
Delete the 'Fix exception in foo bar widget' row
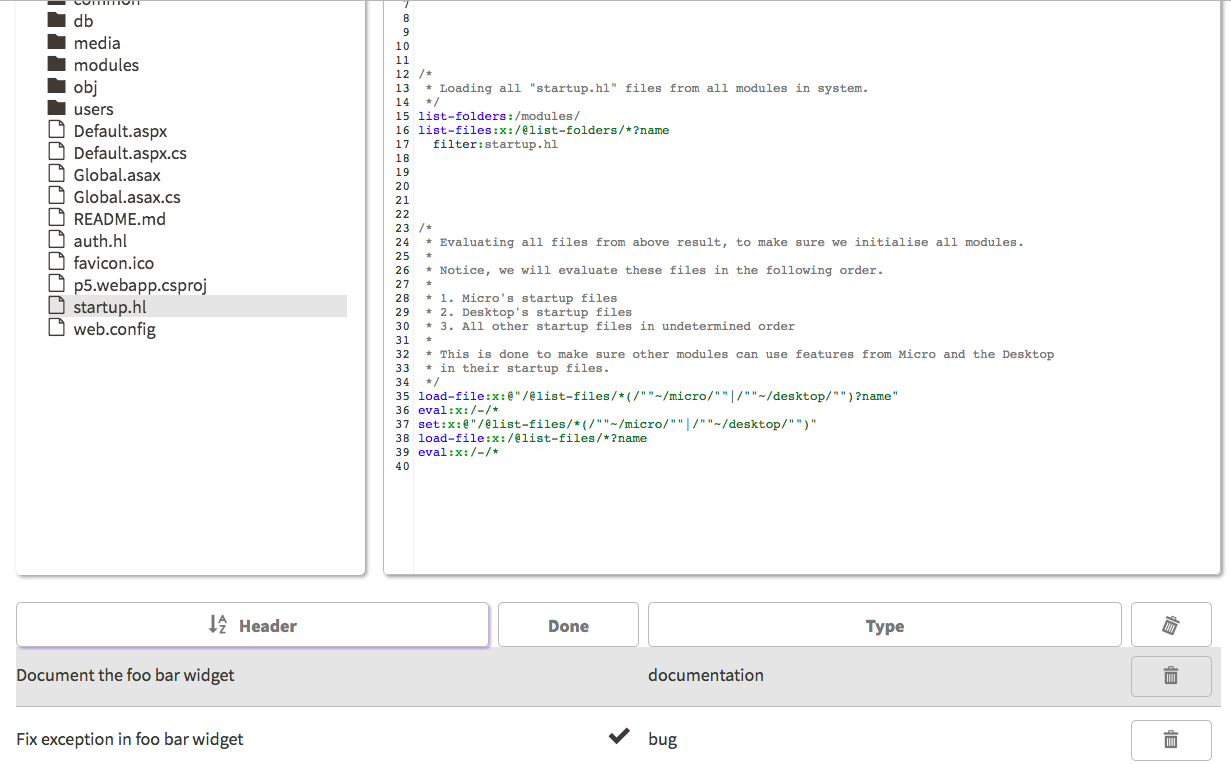(1171, 740)
